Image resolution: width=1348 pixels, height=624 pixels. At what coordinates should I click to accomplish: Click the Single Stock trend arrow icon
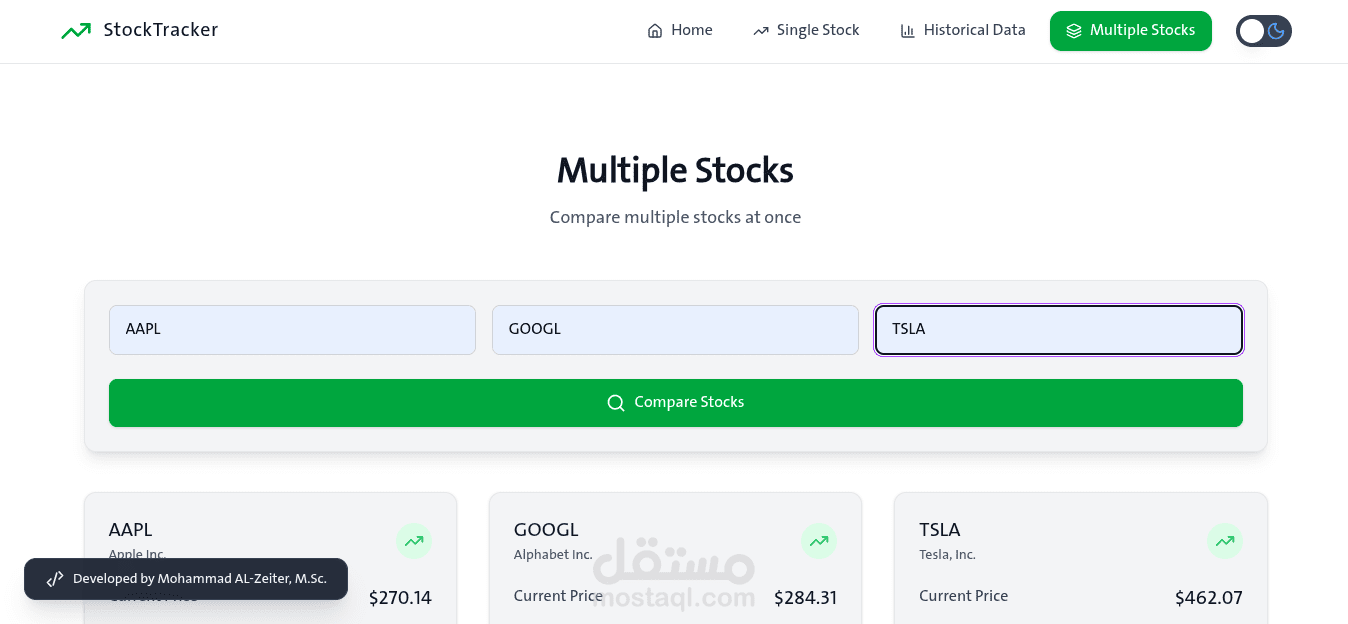761,31
